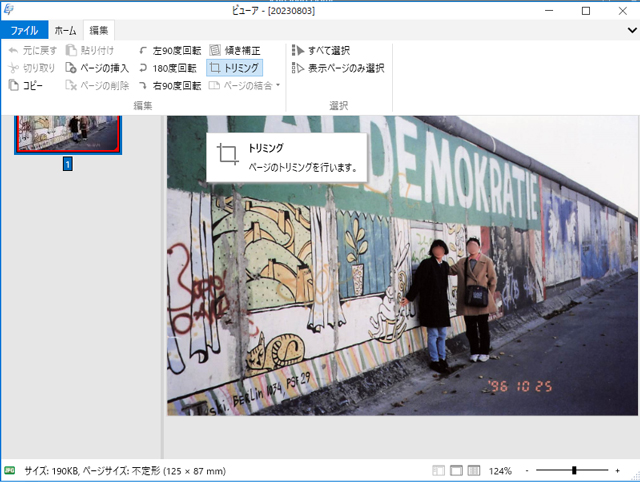Viewport: 640px width, 482px height.
Task: Click the Undo (元に戻す) icon
Action: 13,51
